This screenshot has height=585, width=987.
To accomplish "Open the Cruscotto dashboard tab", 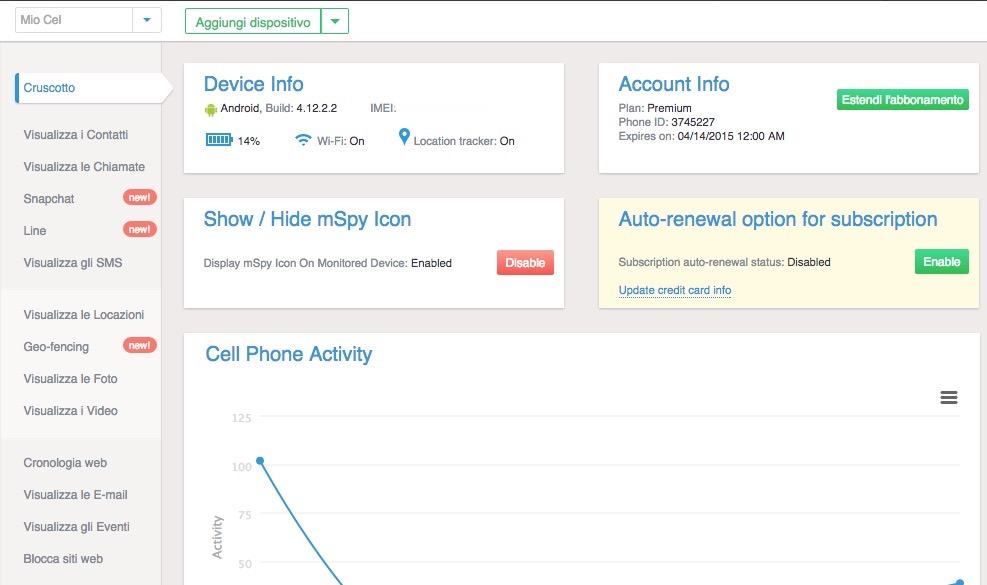I will point(50,88).
